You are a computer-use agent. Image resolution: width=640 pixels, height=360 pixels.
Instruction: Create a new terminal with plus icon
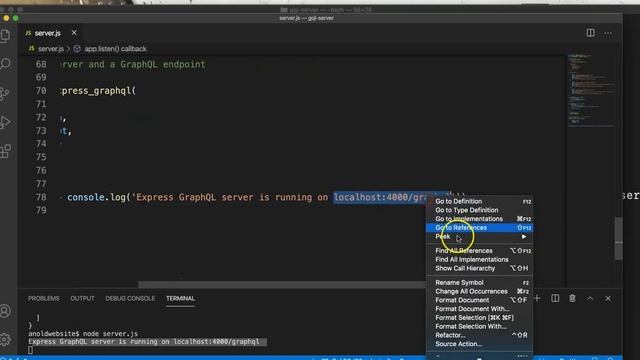click(x=537, y=298)
